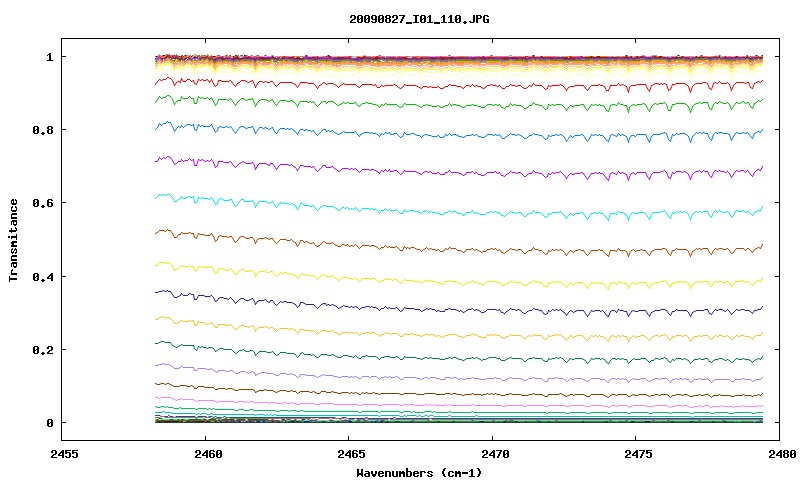Click the y-axis tick label 0.4
This screenshot has height=480, width=800.
click(43, 276)
